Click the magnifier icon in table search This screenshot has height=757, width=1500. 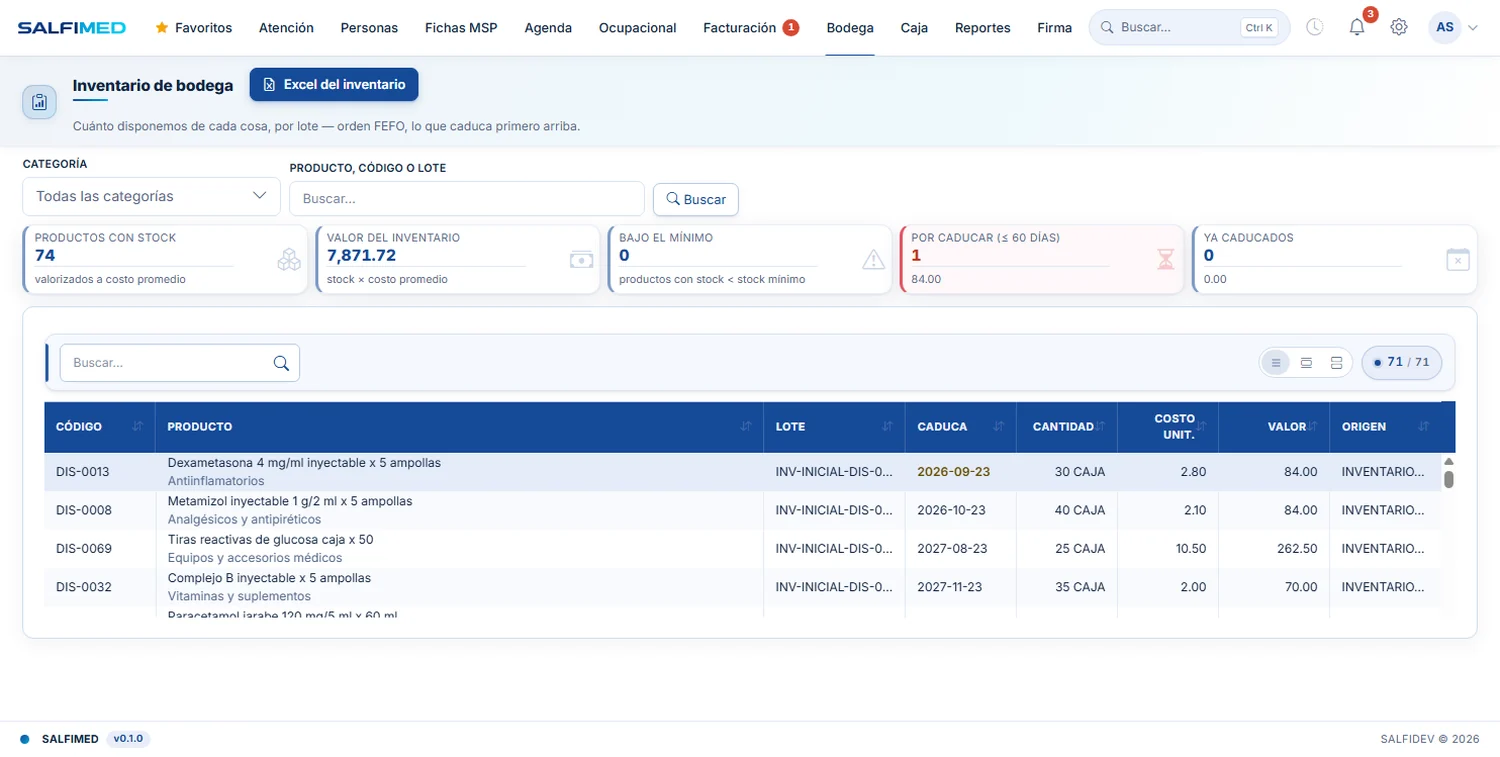pyautogui.click(x=281, y=363)
